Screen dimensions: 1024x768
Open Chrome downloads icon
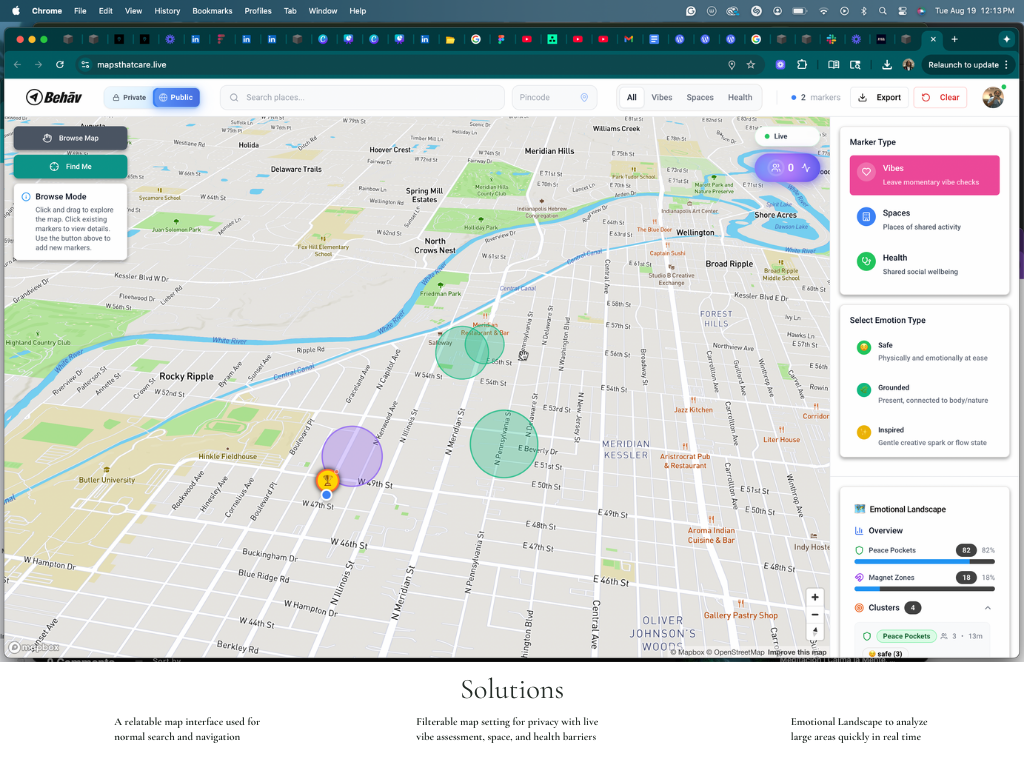point(887,65)
